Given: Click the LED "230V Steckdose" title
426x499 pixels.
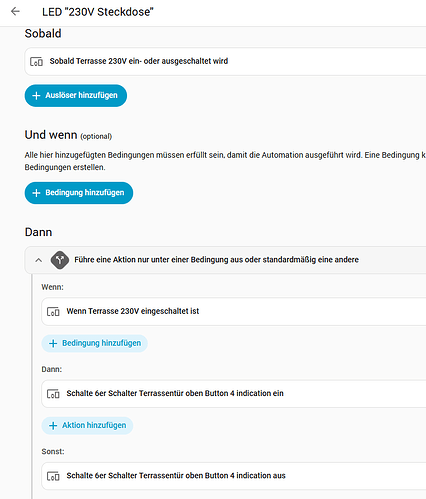Looking at the screenshot, I should click(x=98, y=12).
